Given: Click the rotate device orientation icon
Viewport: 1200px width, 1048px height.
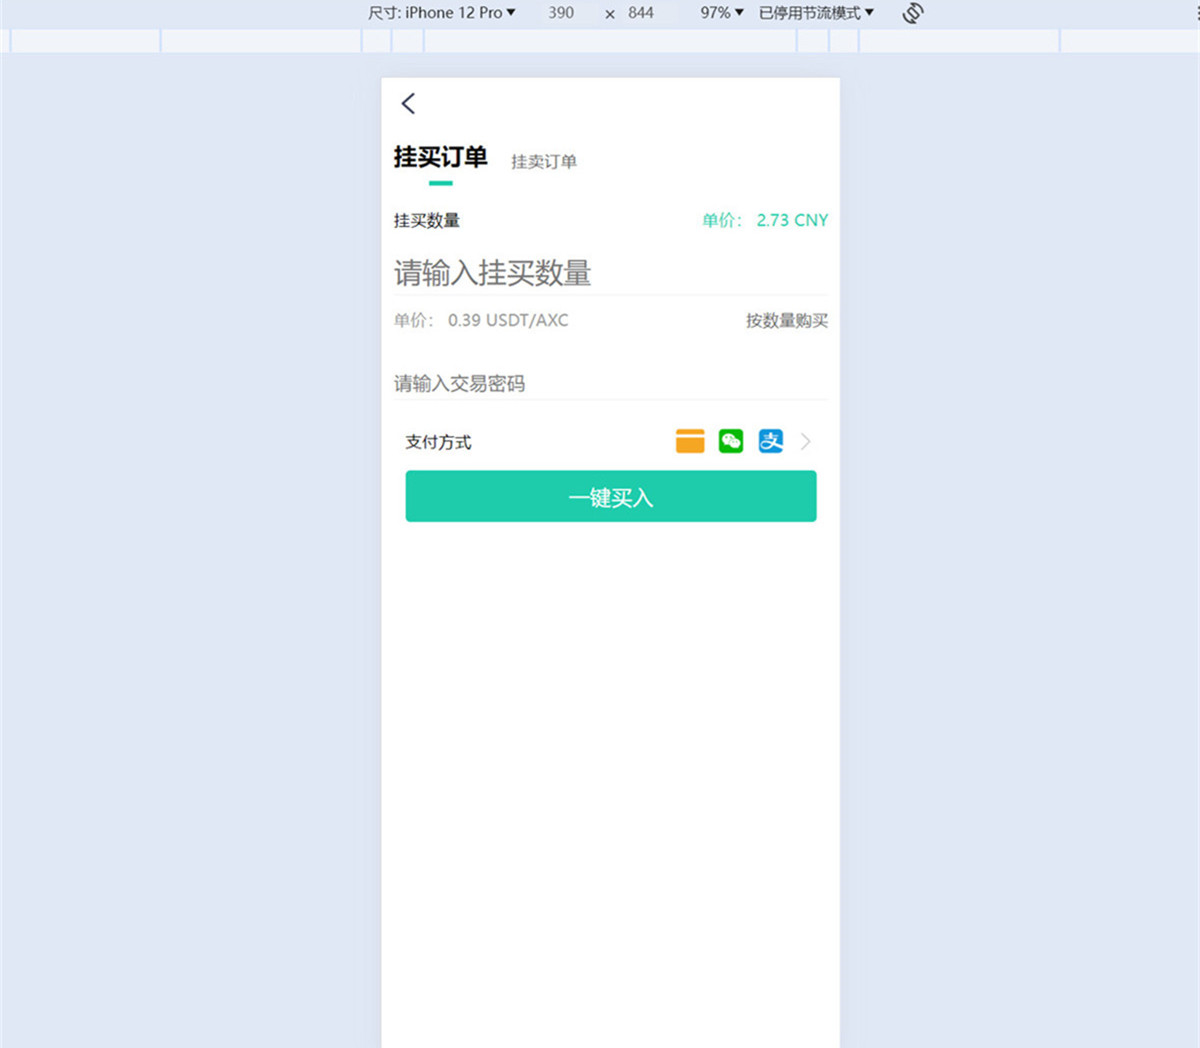Looking at the screenshot, I should (x=911, y=13).
